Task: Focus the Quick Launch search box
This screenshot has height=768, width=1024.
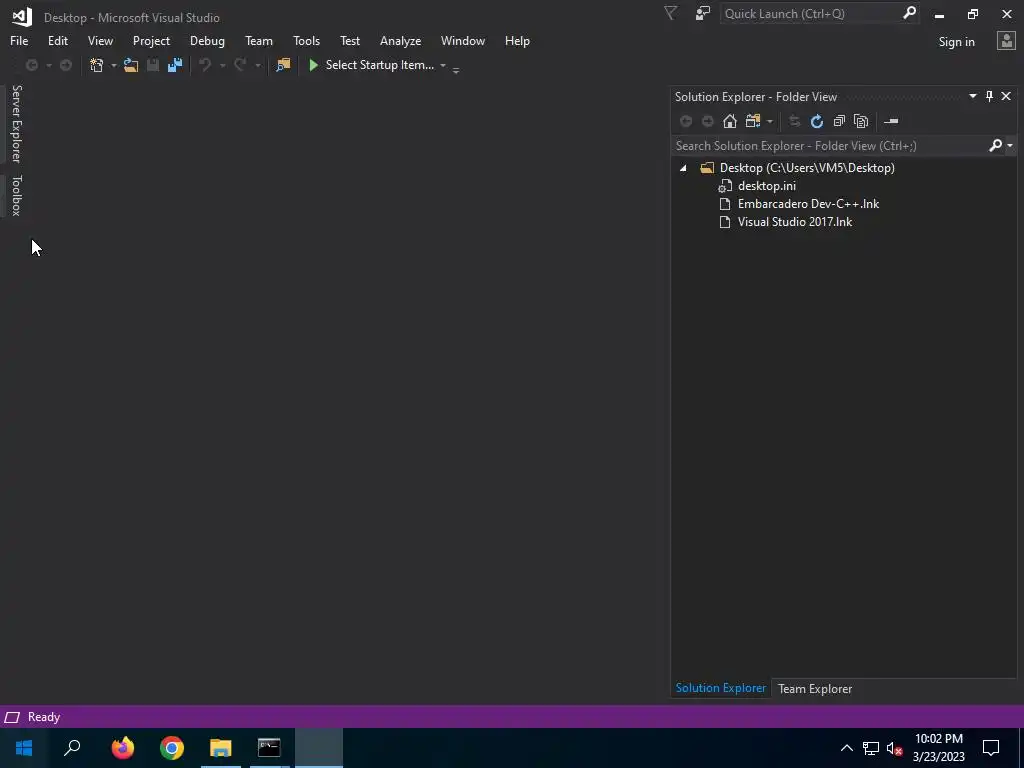Action: 810,14
